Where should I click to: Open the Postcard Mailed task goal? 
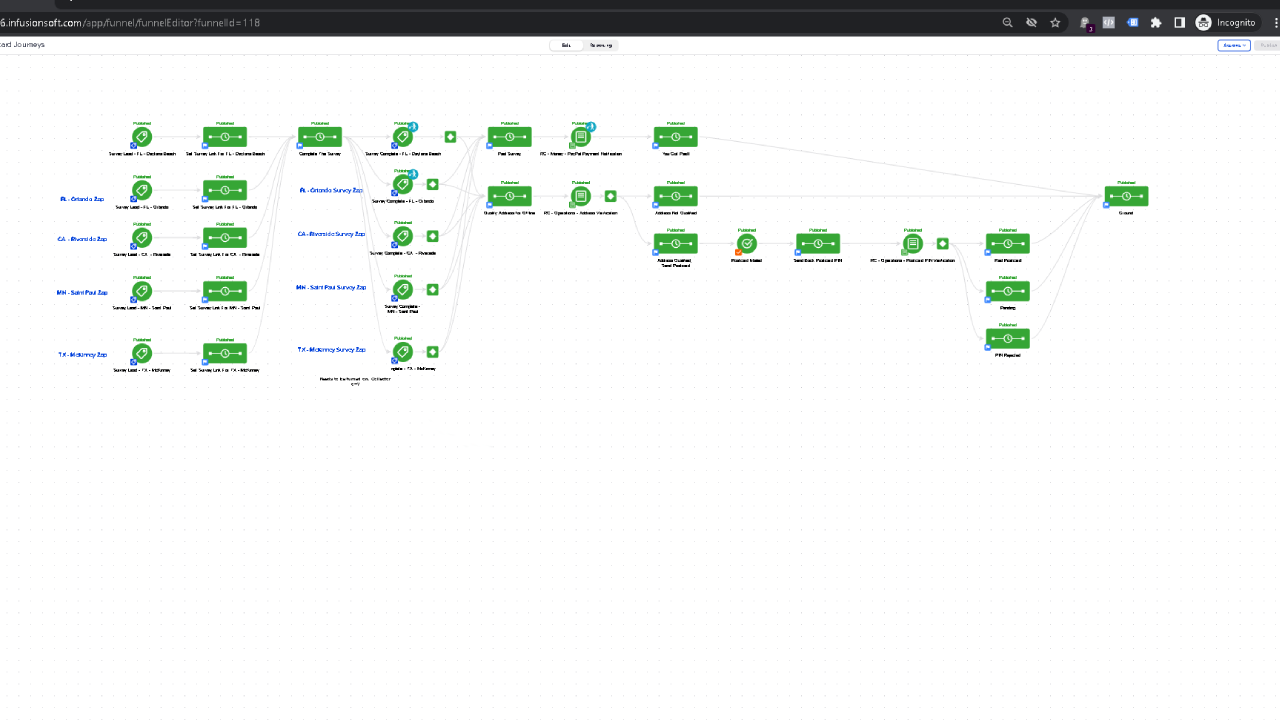tap(747, 244)
